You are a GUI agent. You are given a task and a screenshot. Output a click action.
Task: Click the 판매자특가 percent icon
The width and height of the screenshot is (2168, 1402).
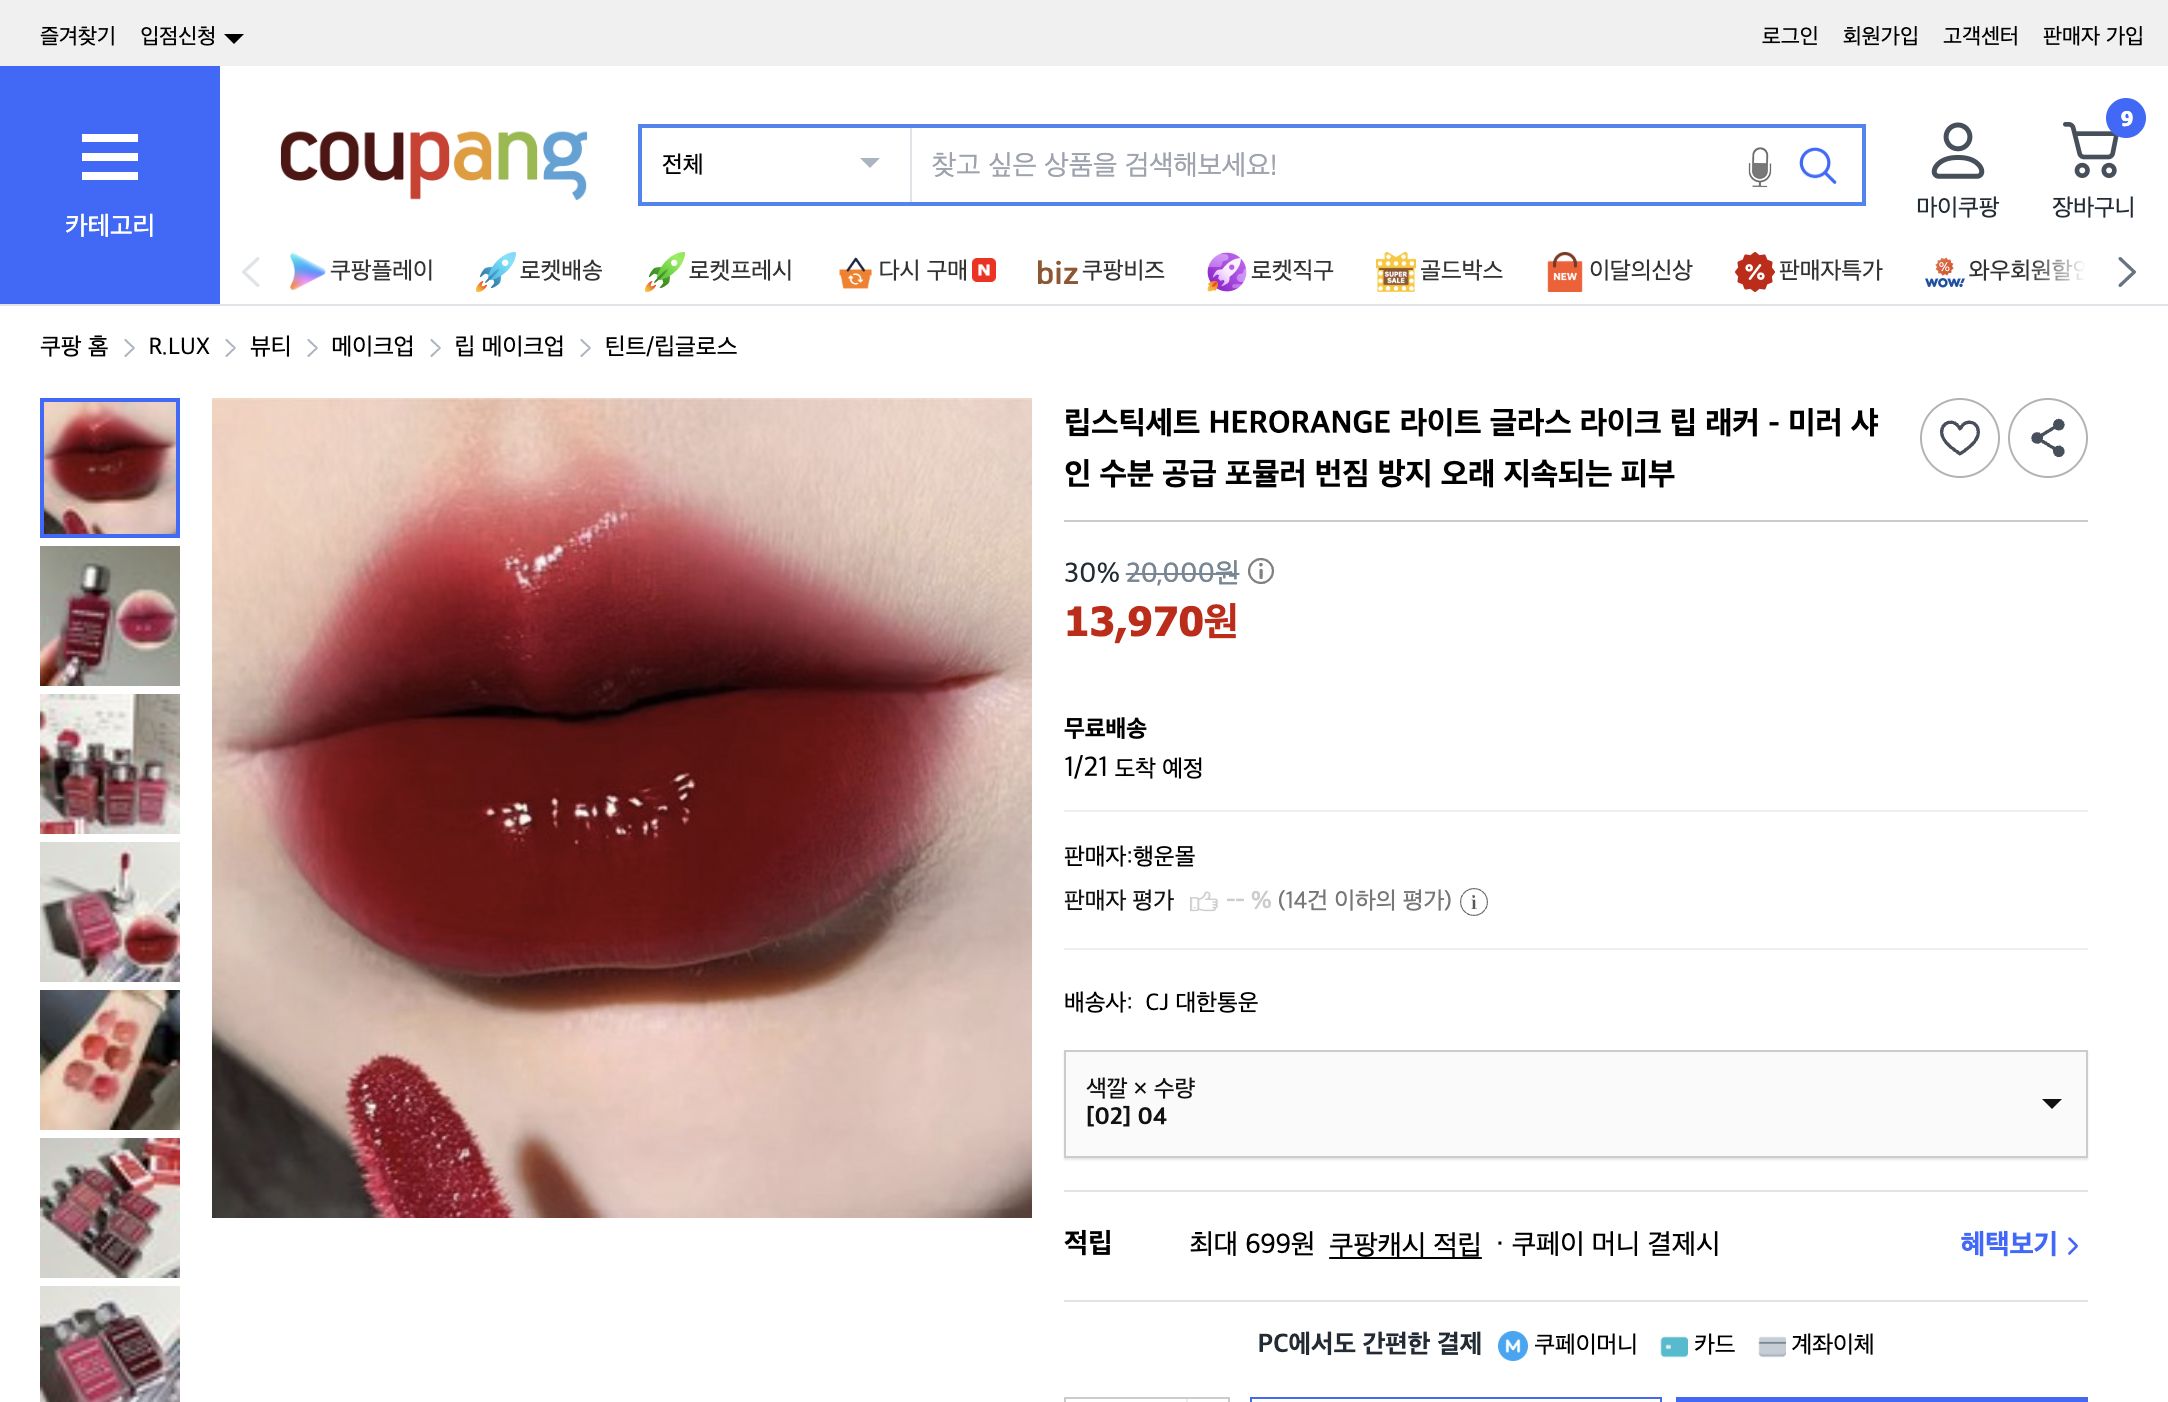click(1752, 271)
